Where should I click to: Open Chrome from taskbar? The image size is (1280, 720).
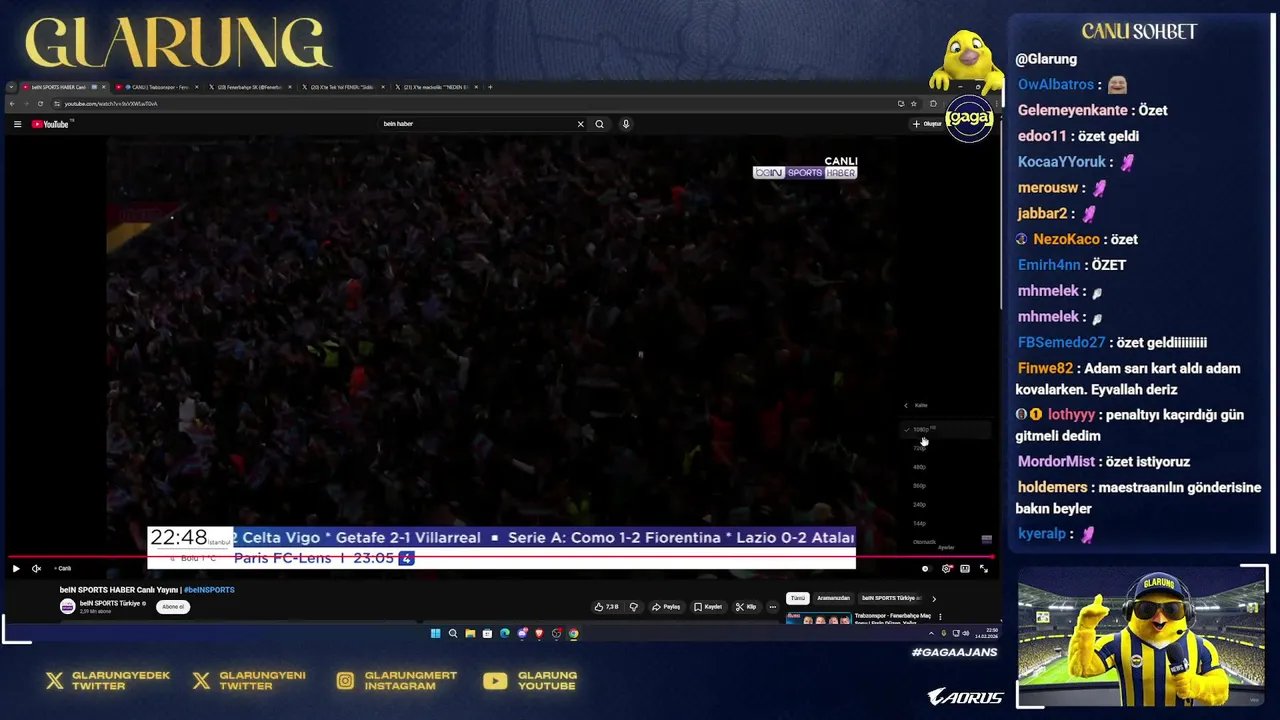click(573, 633)
